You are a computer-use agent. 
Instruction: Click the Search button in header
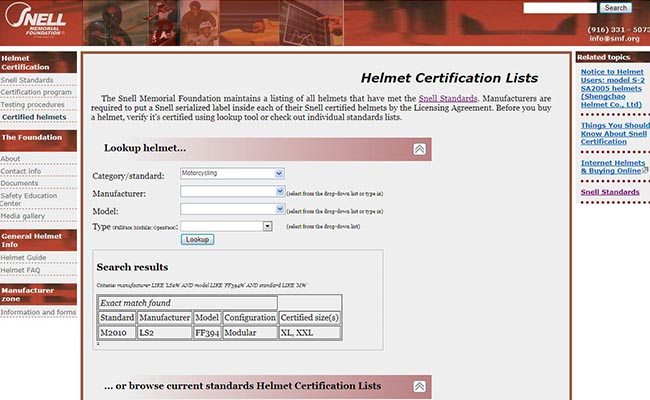616,8
